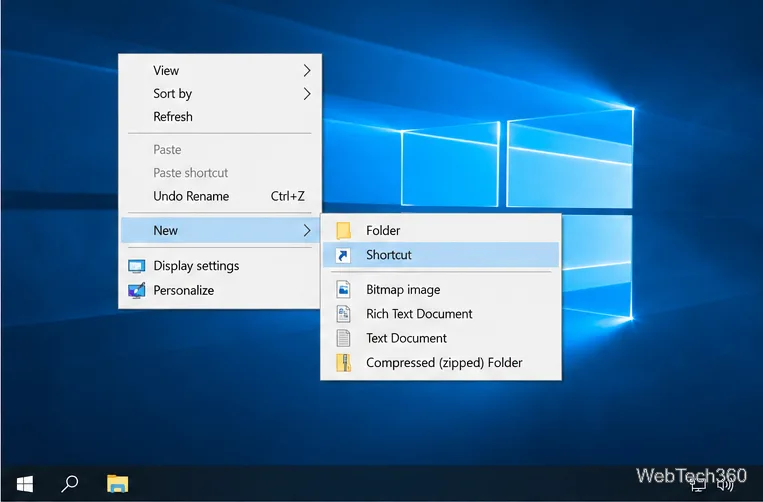This screenshot has width=763, height=502.
Task: Launch File Explorer from the taskbar
Action: (x=117, y=484)
